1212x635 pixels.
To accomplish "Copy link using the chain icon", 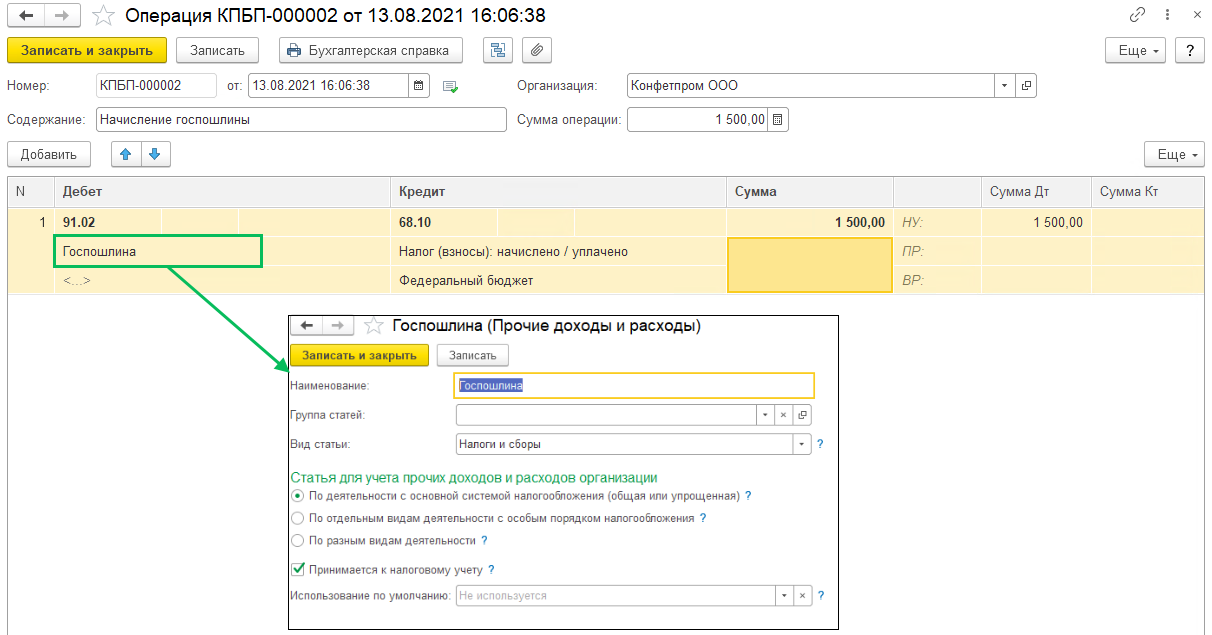I will tap(1137, 16).
